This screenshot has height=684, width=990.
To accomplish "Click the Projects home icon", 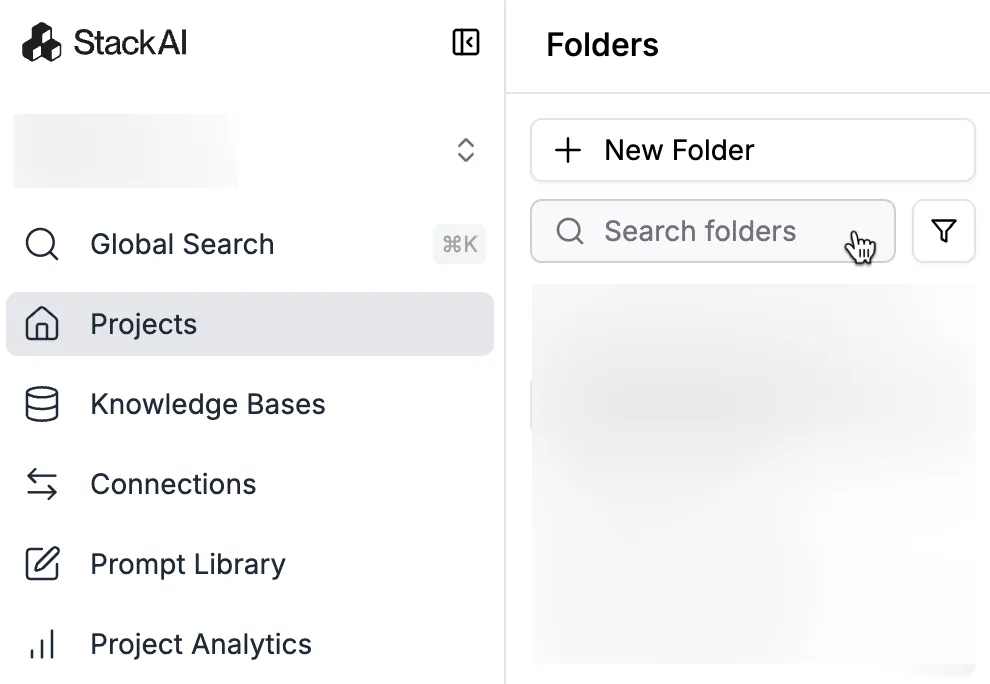I will [42, 324].
